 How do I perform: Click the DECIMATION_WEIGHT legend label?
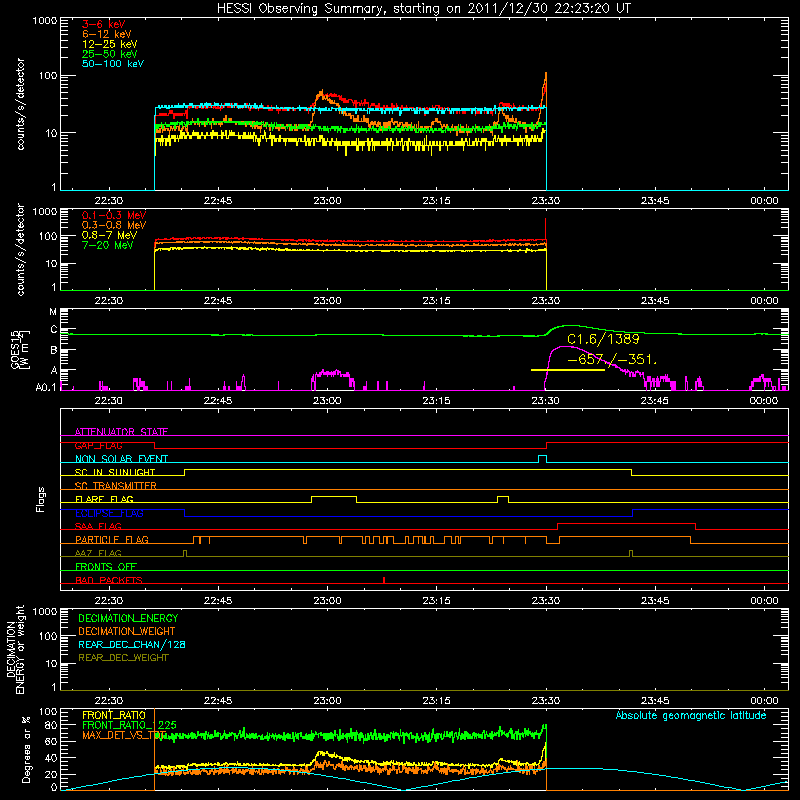point(127,631)
